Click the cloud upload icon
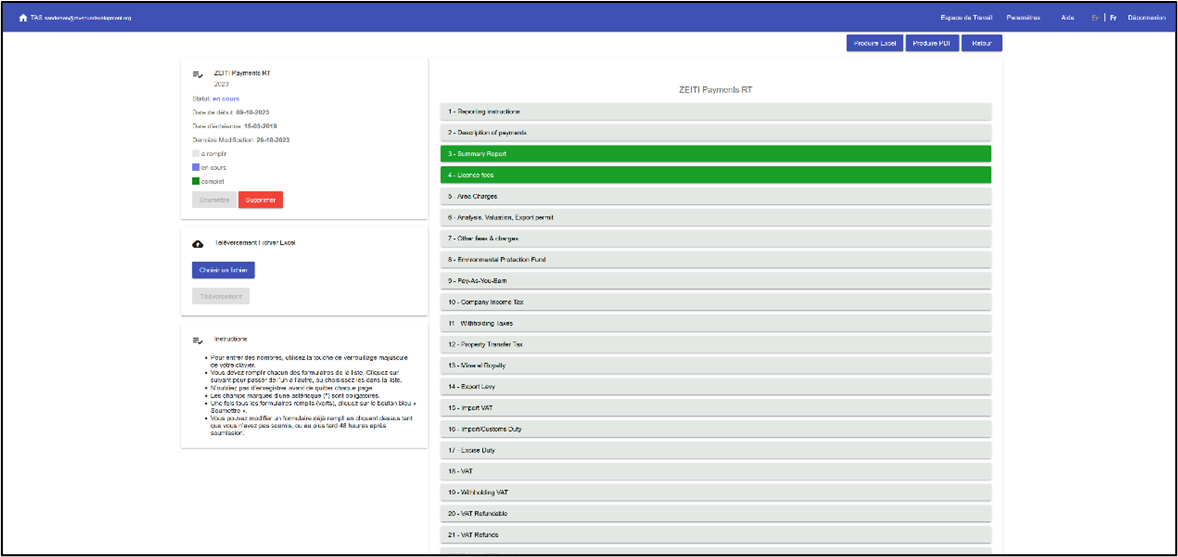Screen dimensions: 1178x557 pos(198,244)
